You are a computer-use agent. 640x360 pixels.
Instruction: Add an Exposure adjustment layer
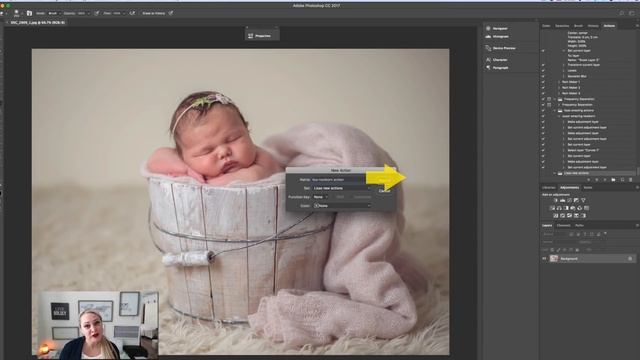tap(576, 200)
